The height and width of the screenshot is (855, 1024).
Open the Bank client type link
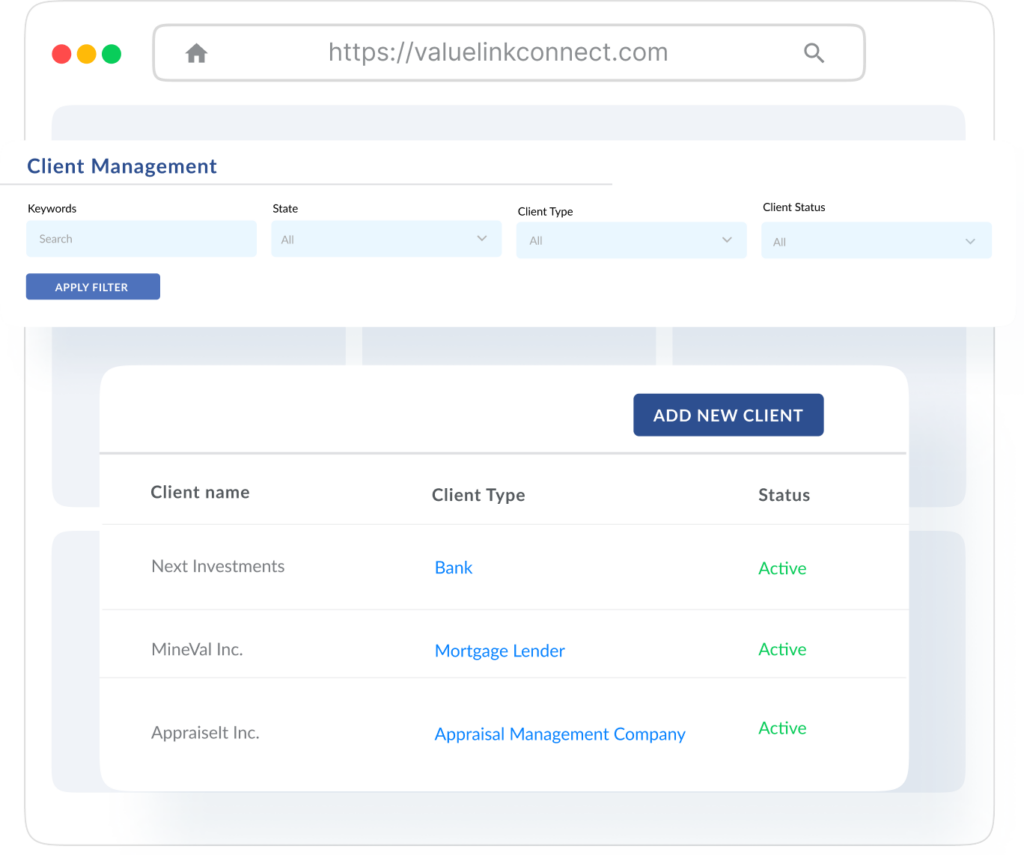tap(453, 567)
